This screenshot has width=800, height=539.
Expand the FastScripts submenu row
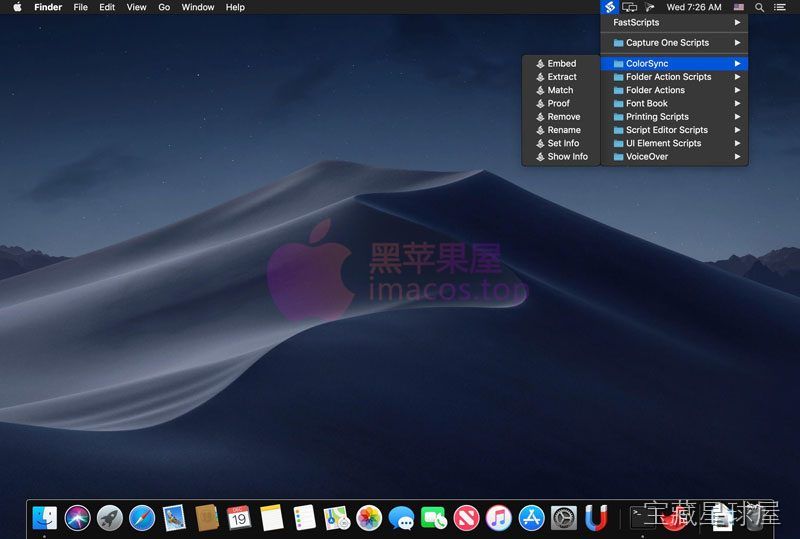674,22
